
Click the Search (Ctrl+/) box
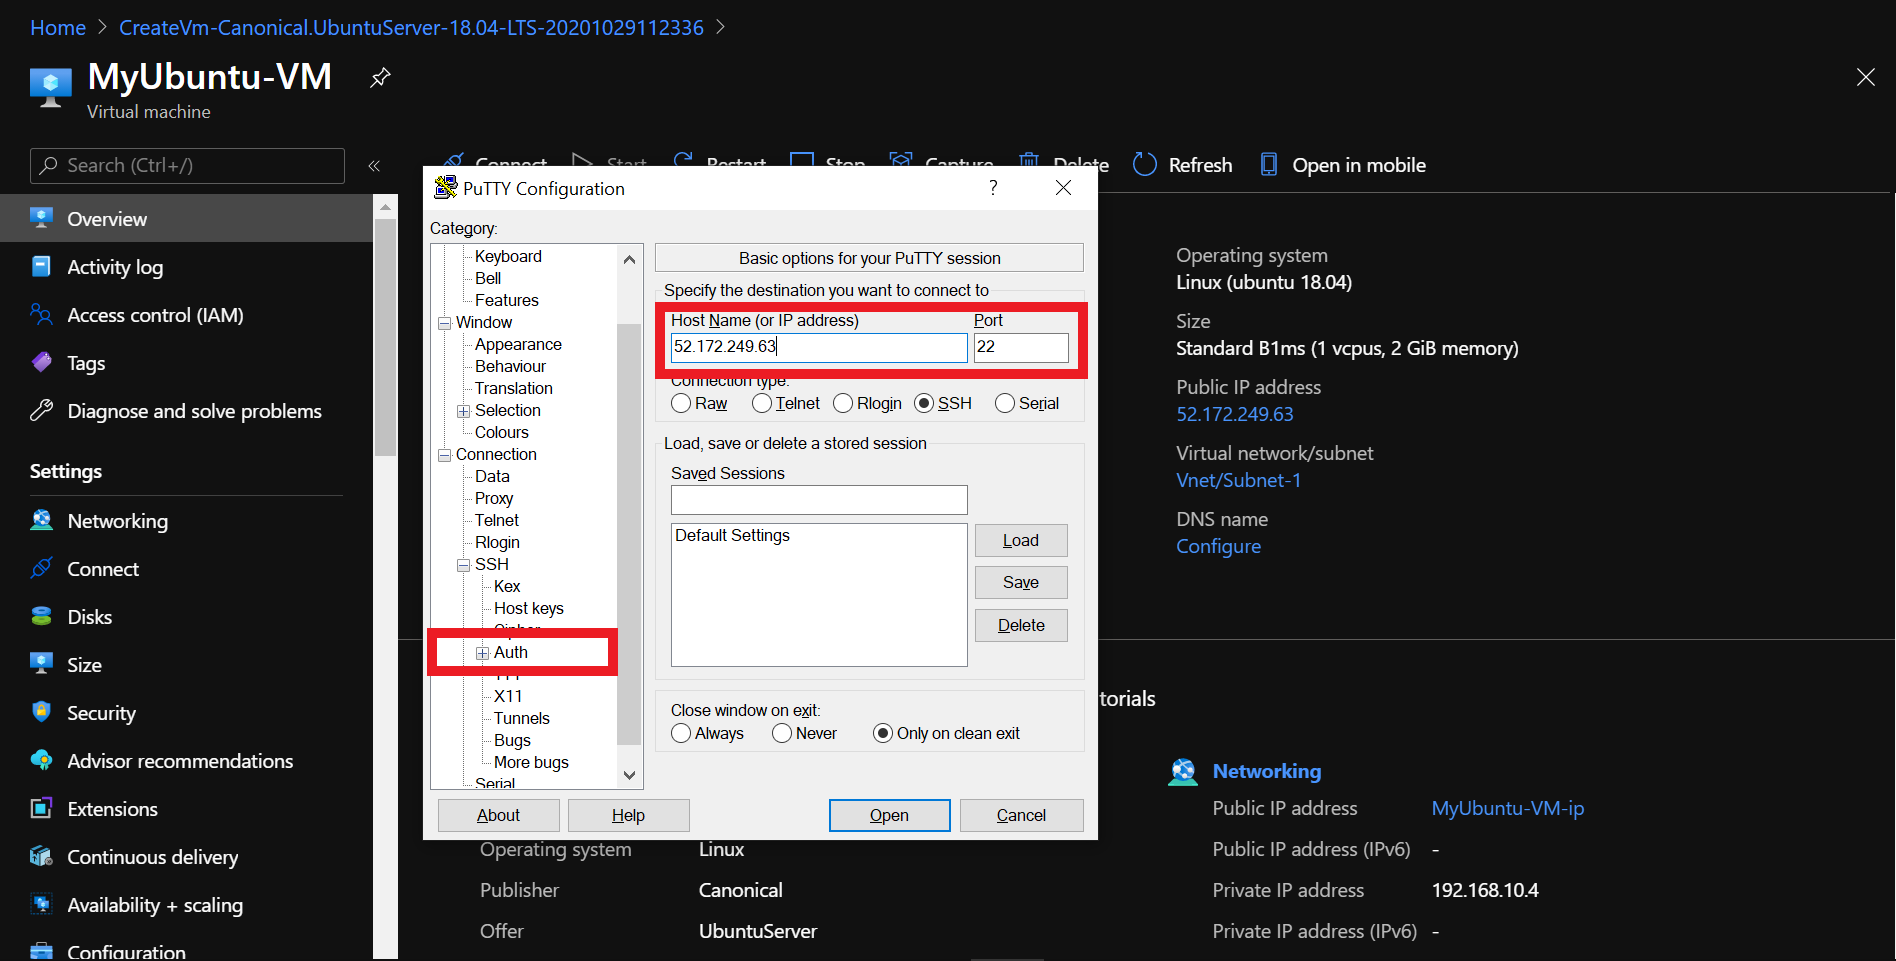pyautogui.click(x=187, y=166)
